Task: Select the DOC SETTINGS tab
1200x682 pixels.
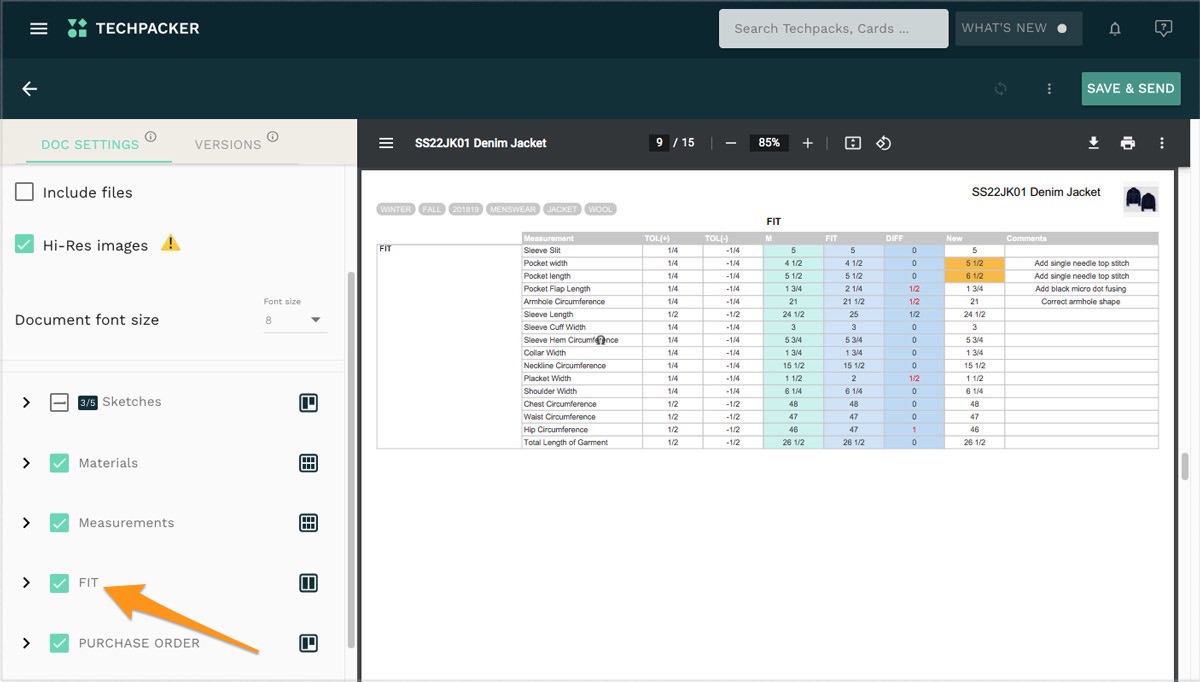Action: [x=90, y=144]
